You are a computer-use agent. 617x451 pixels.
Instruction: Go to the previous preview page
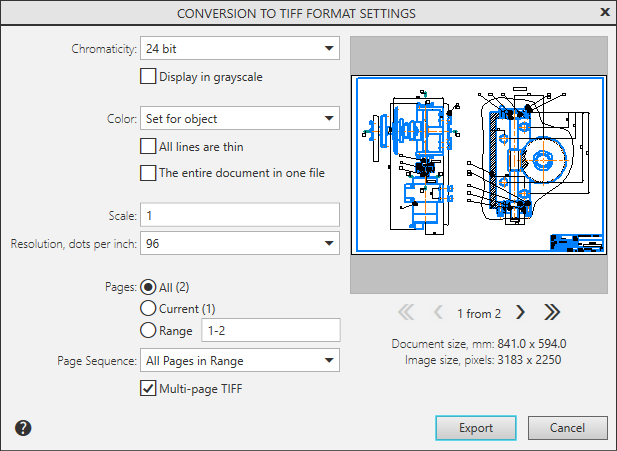point(437,312)
